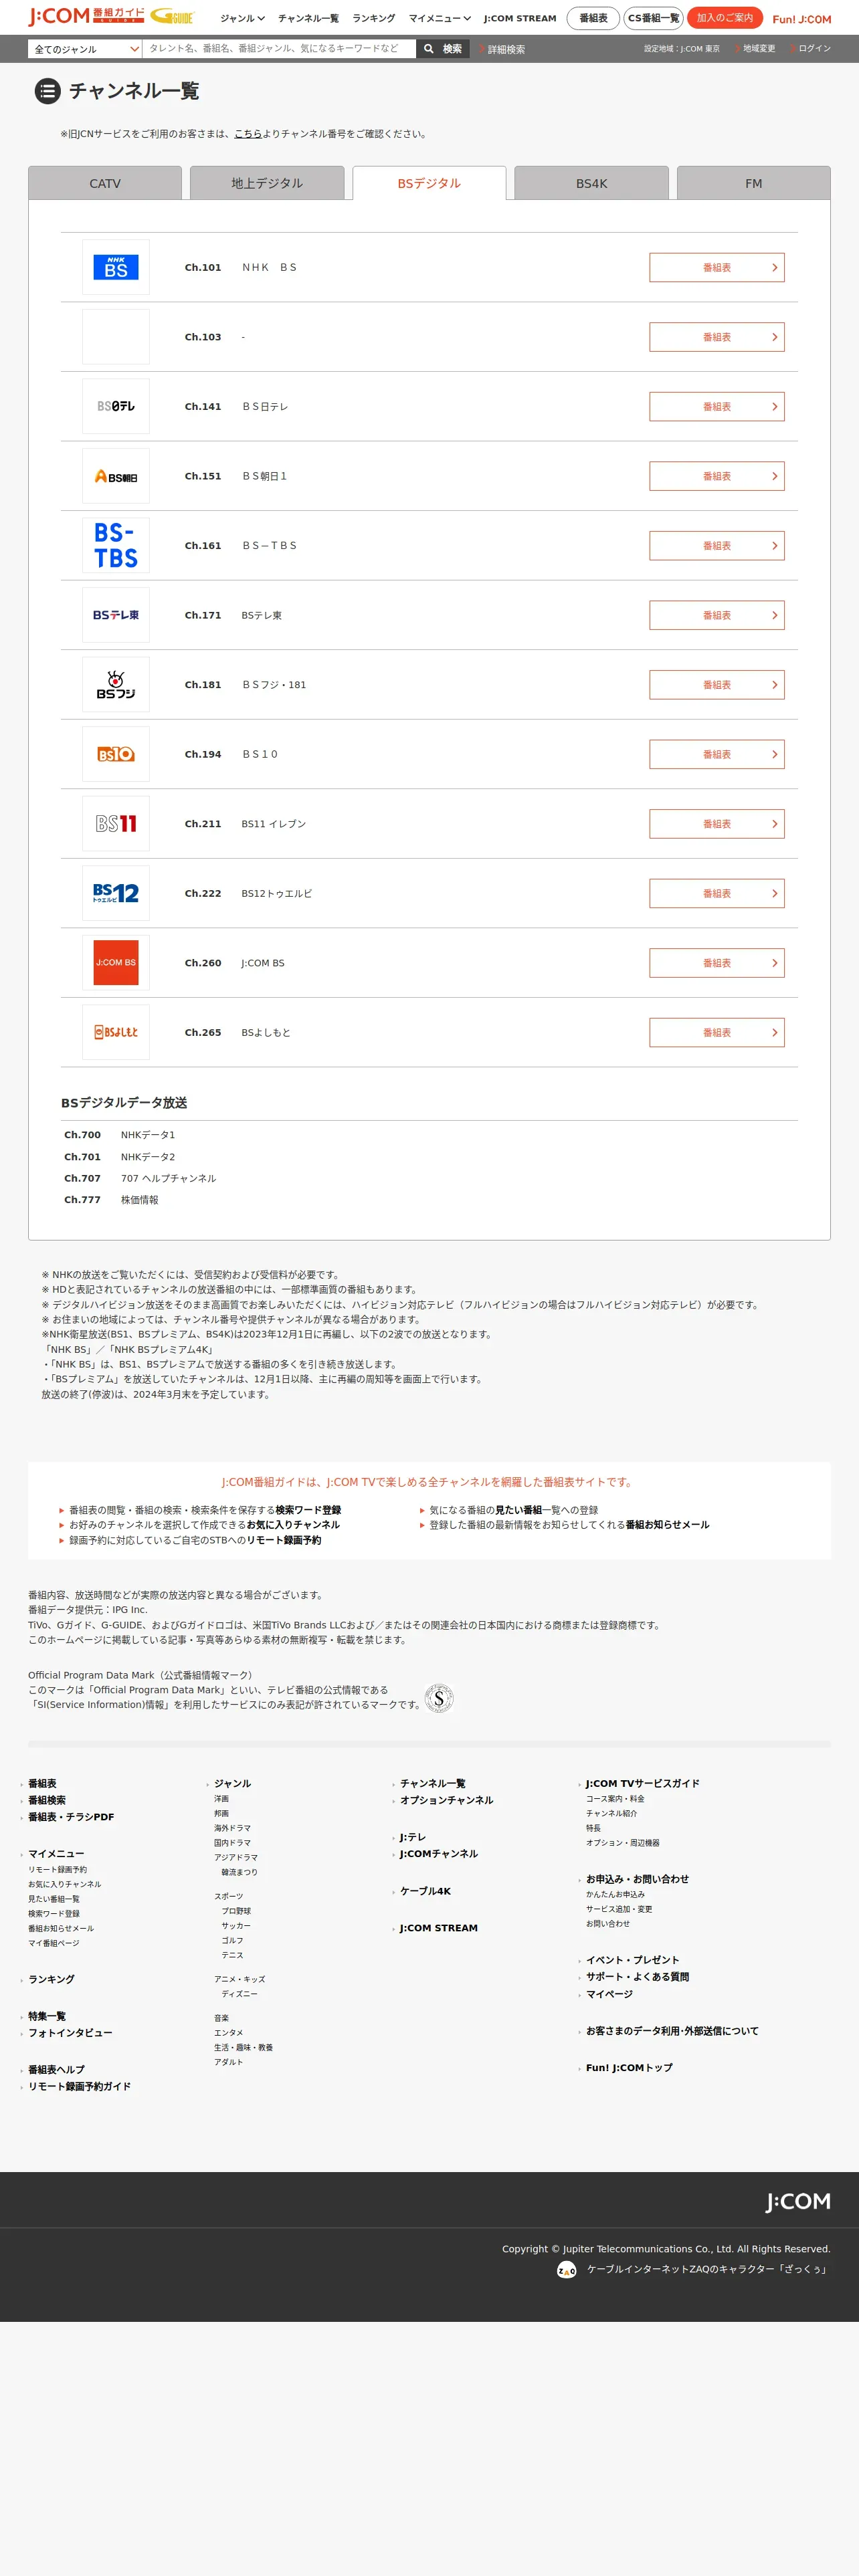The height and width of the screenshot is (2576, 859).
Task: Click the G-GUIDE logo in header
Action: coord(172,17)
